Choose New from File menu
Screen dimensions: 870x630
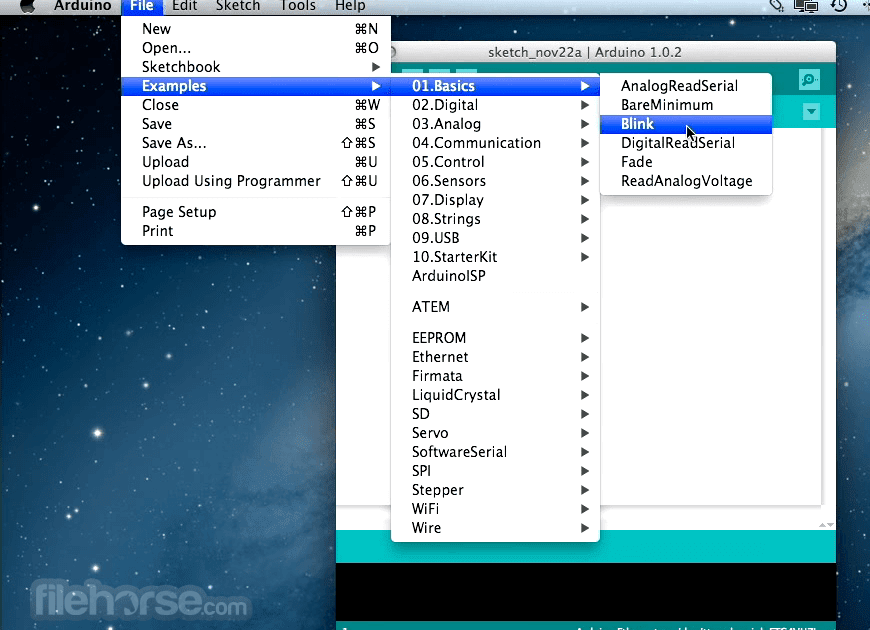pyautogui.click(x=256, y=29)
